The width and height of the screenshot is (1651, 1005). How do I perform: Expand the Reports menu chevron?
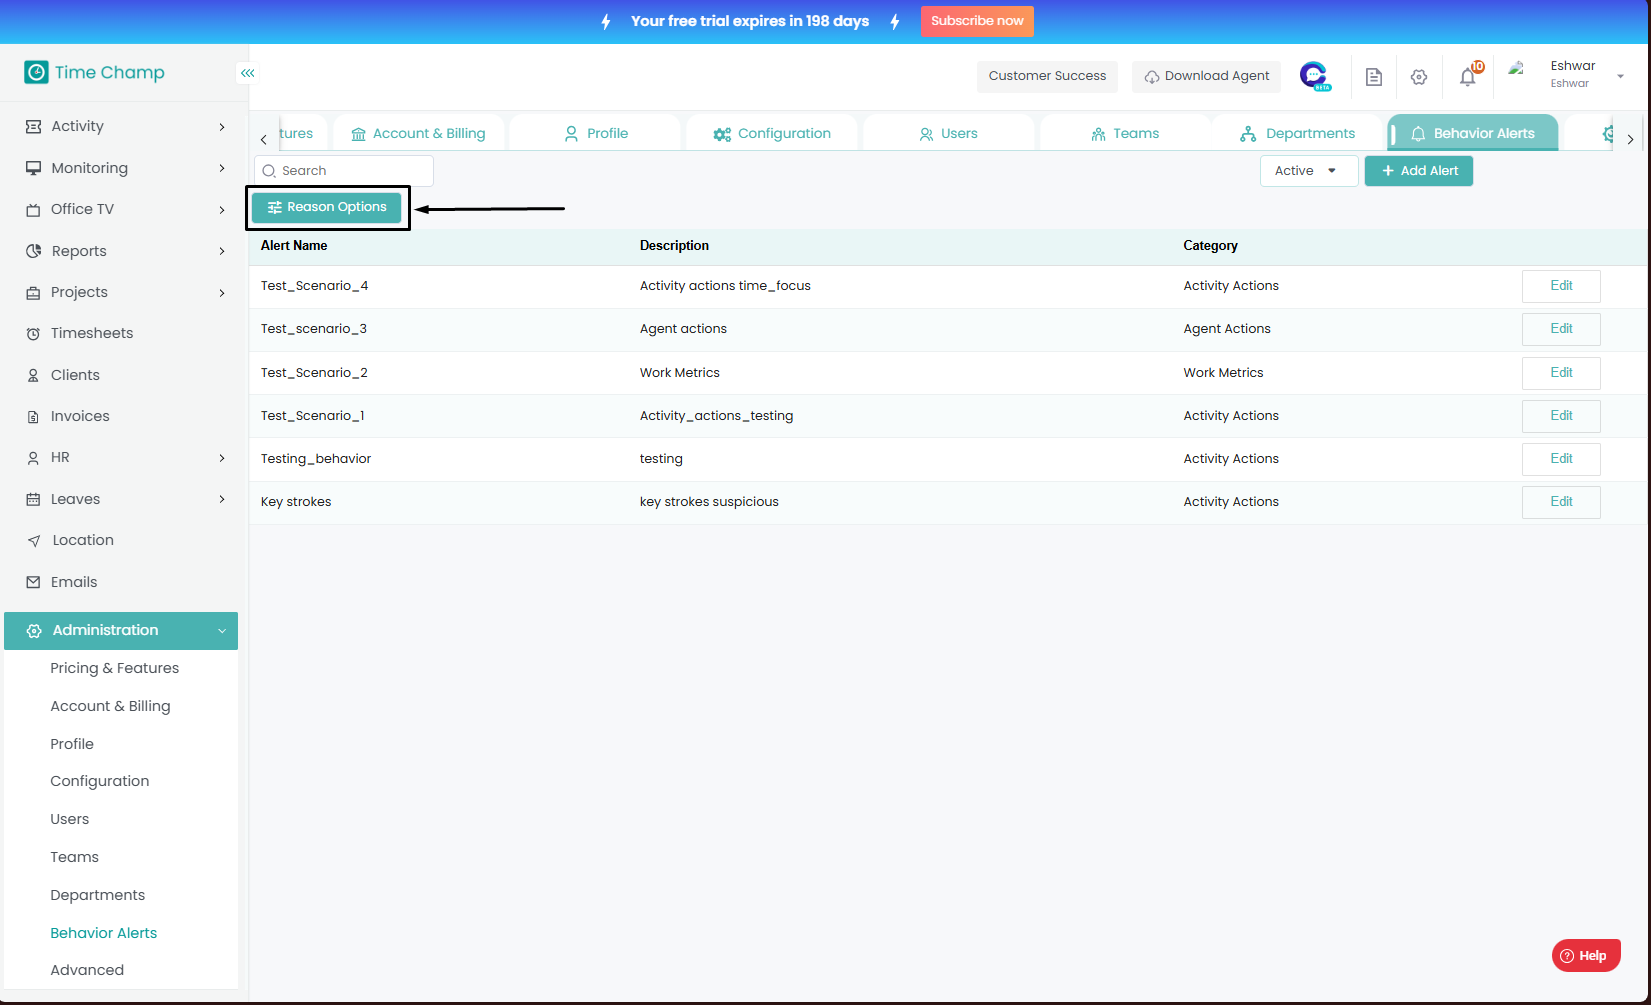(222, 251)
